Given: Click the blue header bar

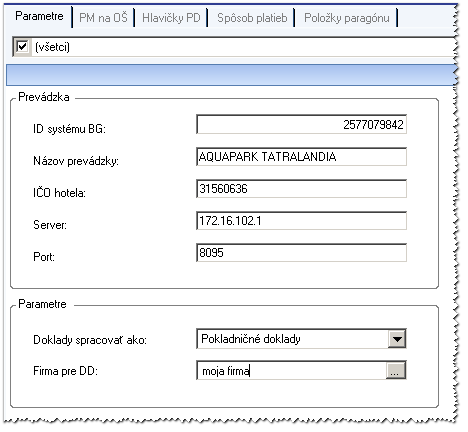Looking at the screenshot, I should (231, 75).
